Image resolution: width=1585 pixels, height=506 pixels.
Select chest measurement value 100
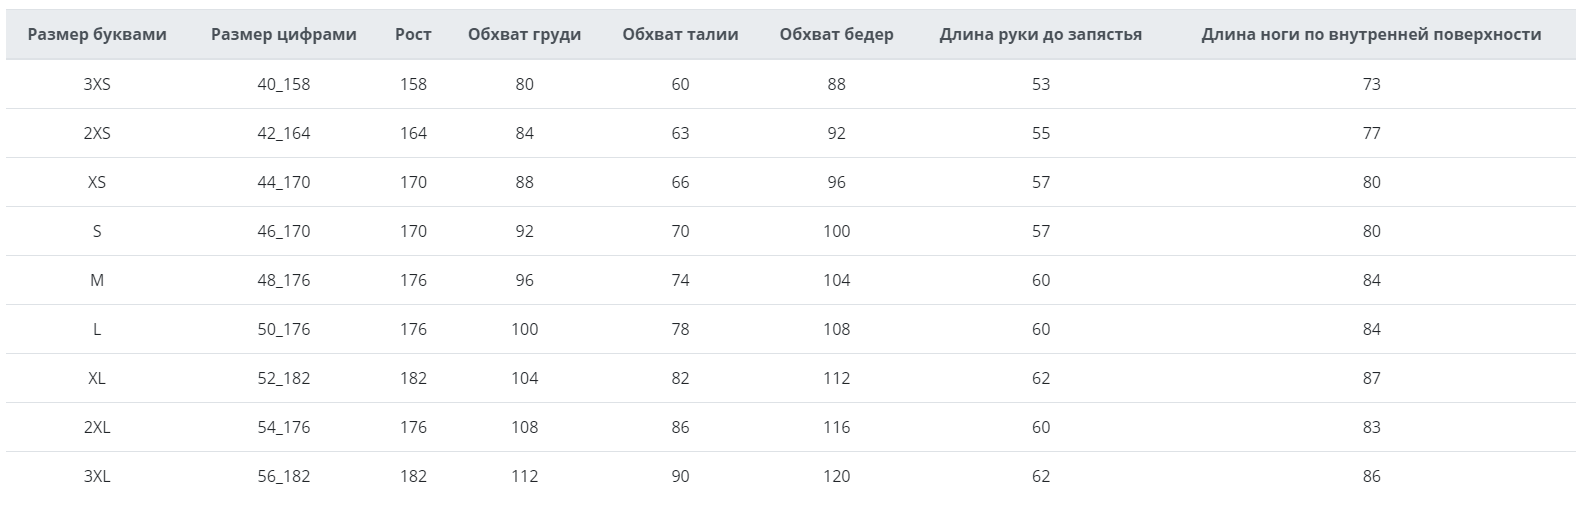(524, 329)
